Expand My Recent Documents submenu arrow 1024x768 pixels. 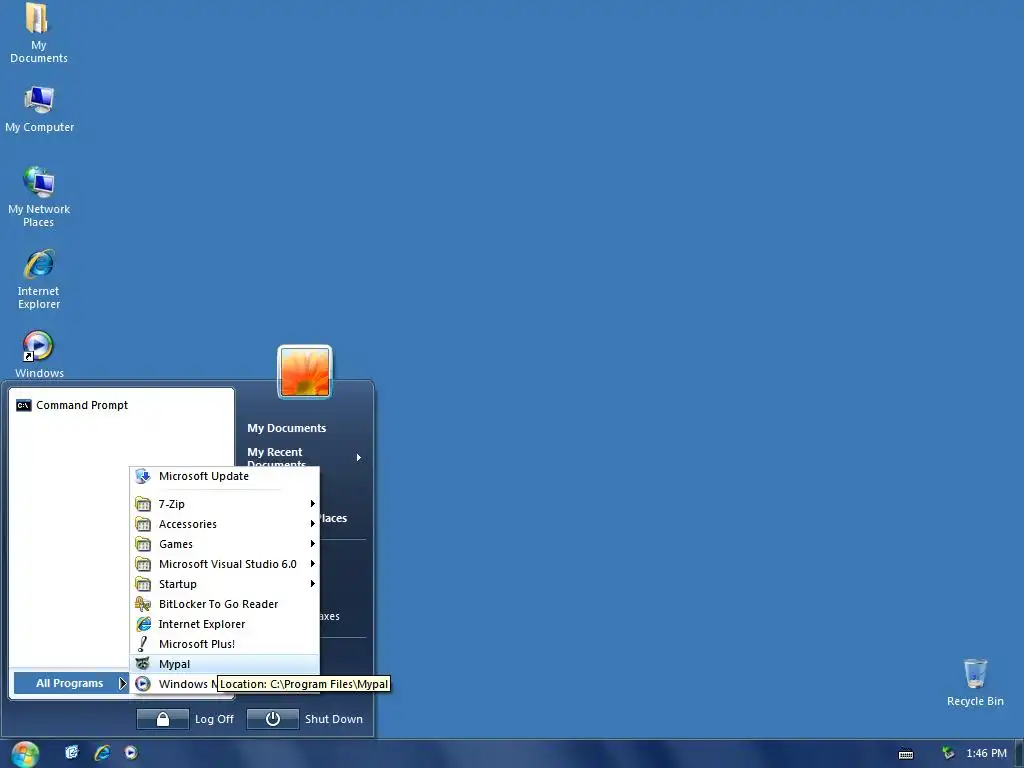pos(359,458)
